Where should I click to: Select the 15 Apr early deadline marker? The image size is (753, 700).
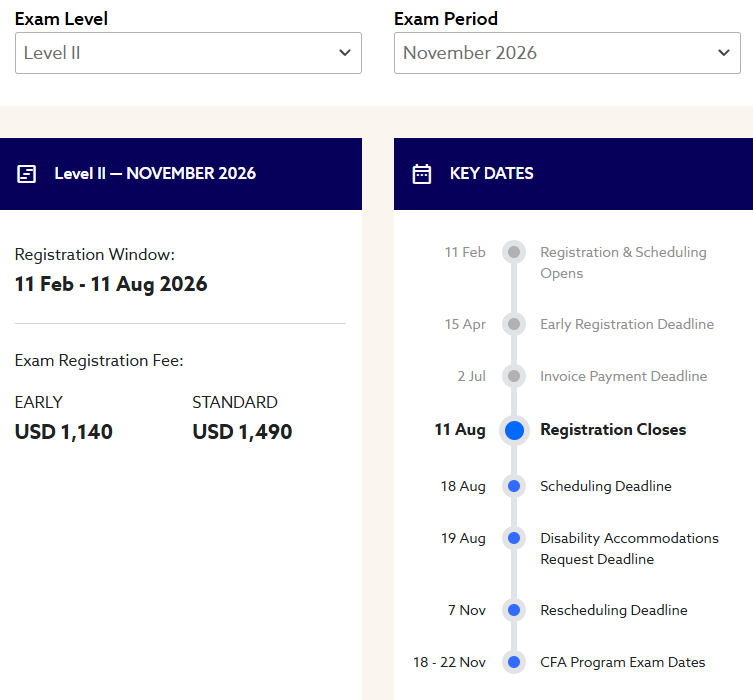pyautogui.click(x=514, y=324)
